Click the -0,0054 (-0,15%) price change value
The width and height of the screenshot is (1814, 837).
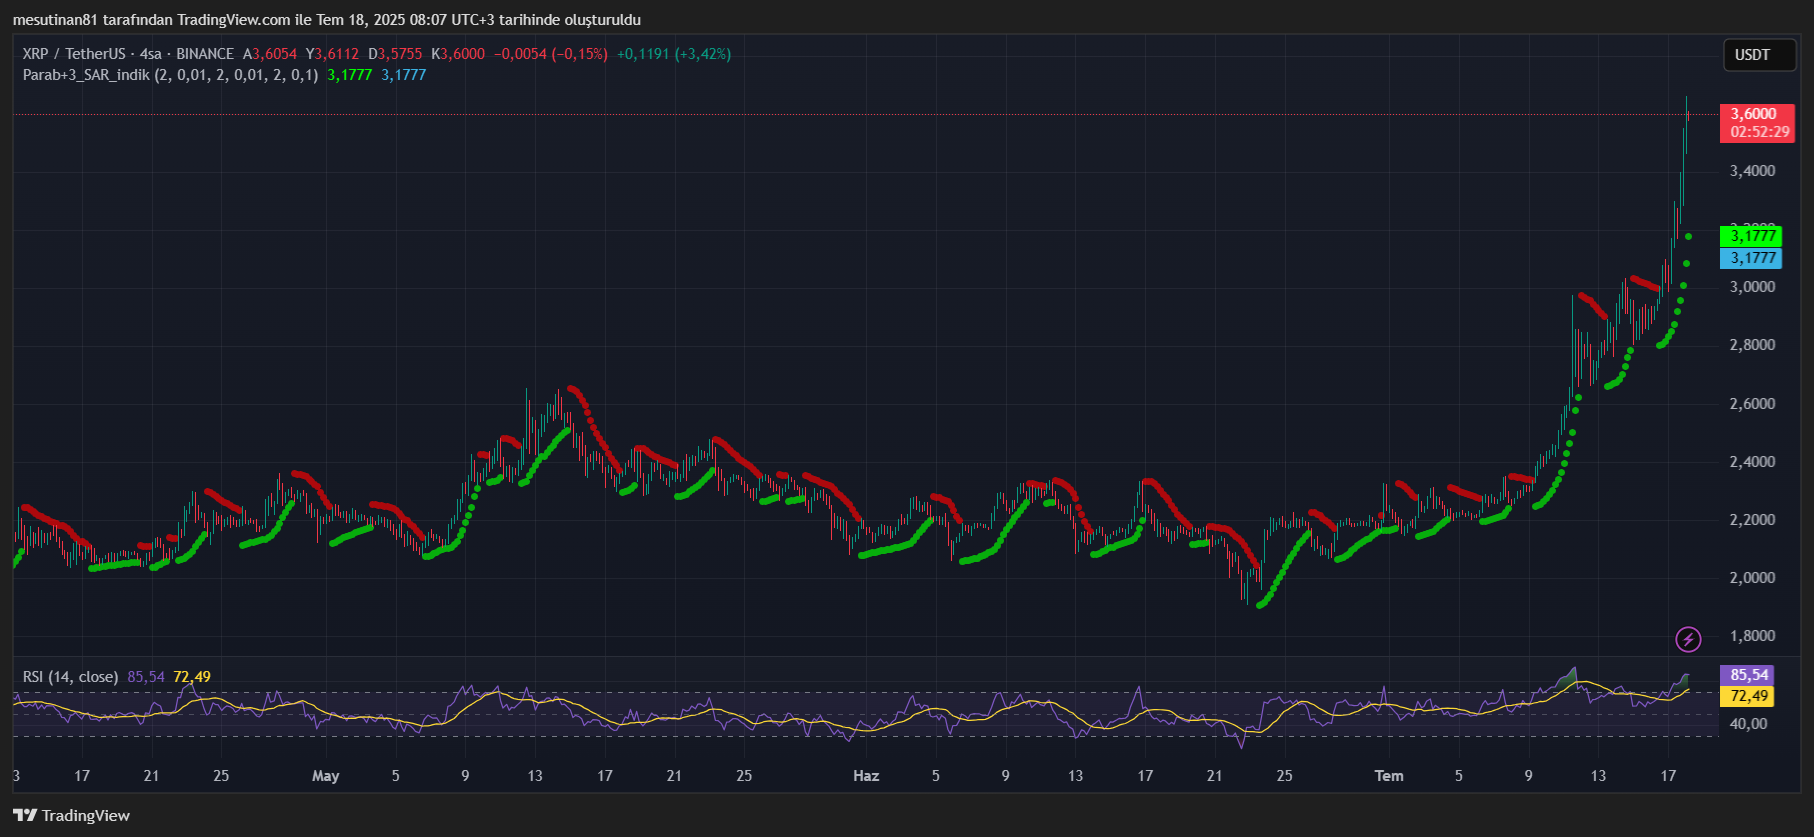pos(551,54)
